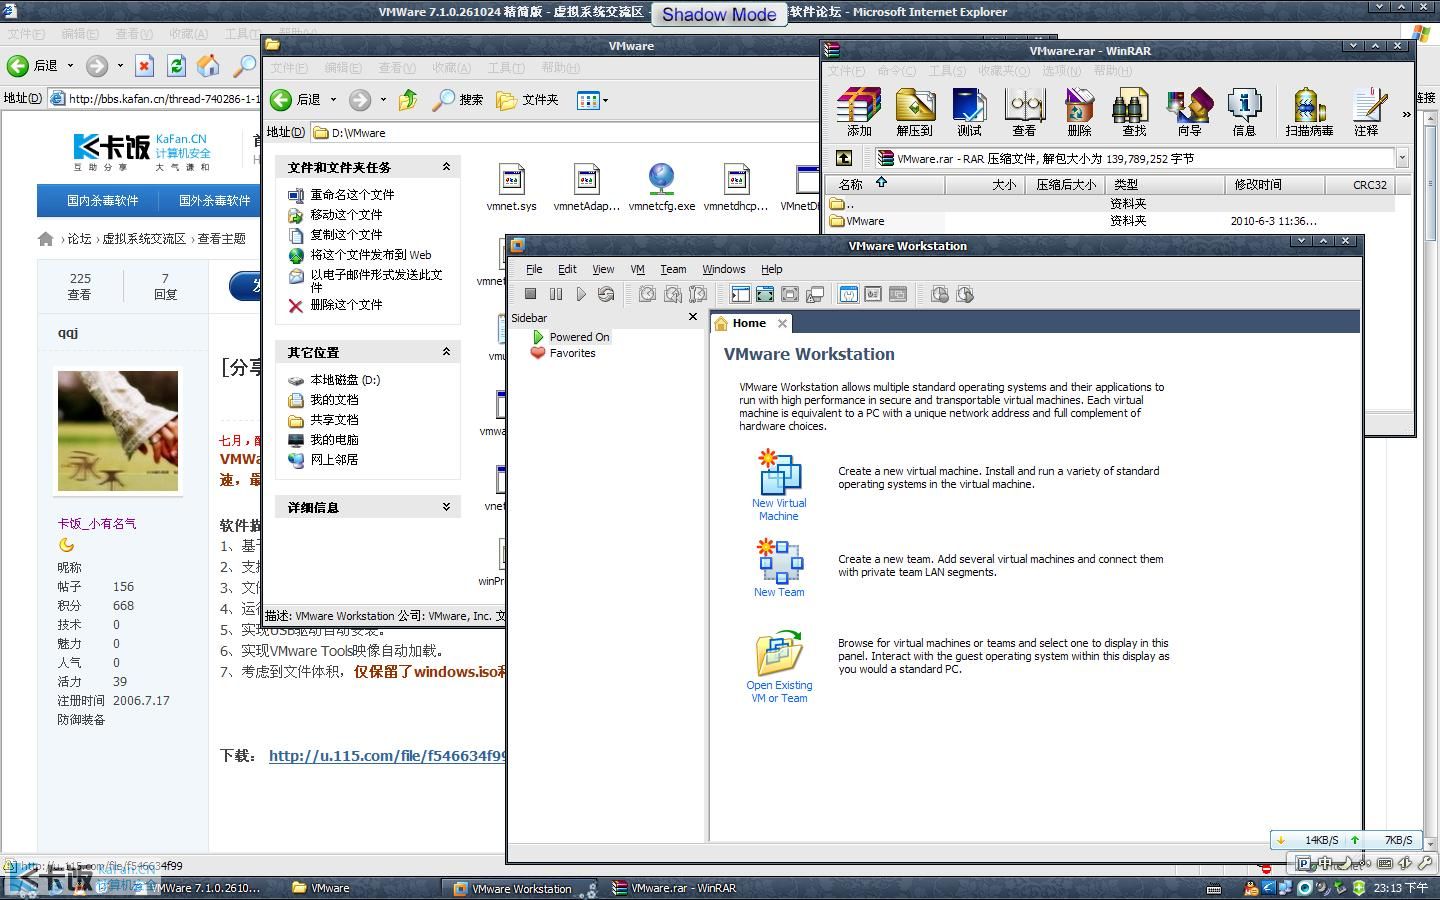
Task: Click WinRAR 添加 (Add) toolbar icon
Action: point(859,111)
